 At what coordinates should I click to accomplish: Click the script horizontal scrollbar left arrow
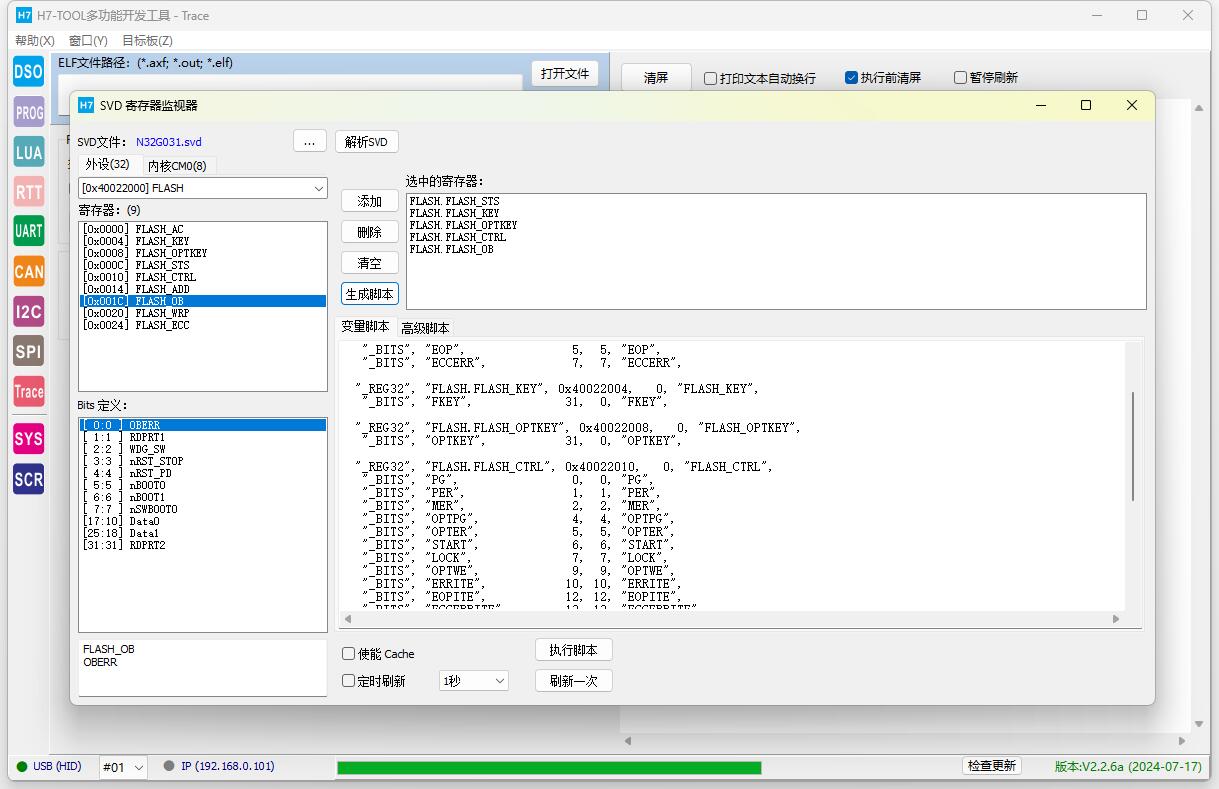tap(348, 619)
